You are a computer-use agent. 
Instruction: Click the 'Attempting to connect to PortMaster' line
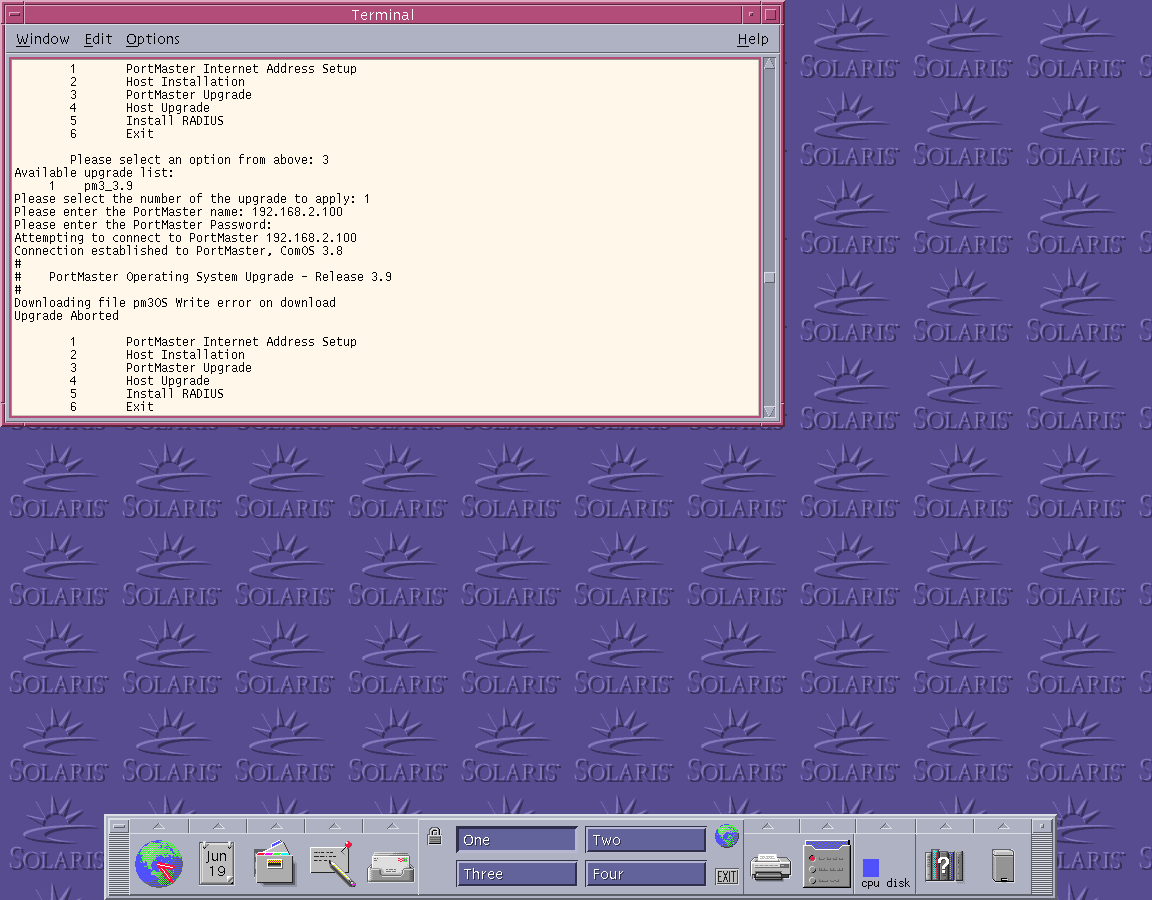tap(185, 238)
